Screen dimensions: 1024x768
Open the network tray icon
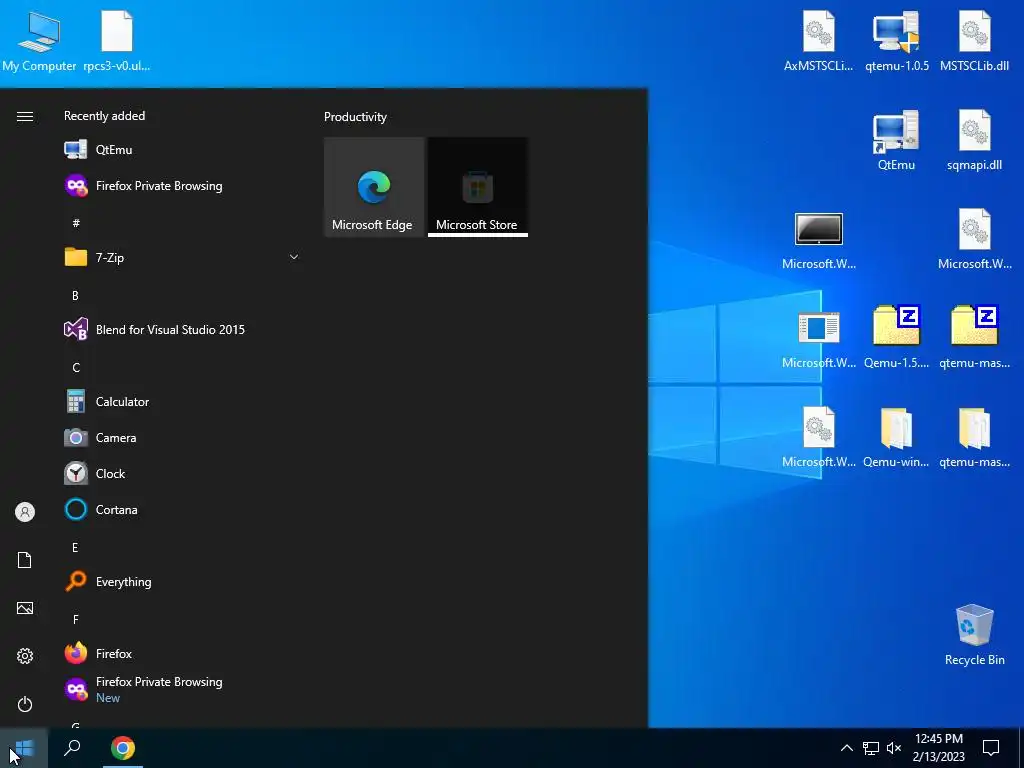click(x=871, y=748)
